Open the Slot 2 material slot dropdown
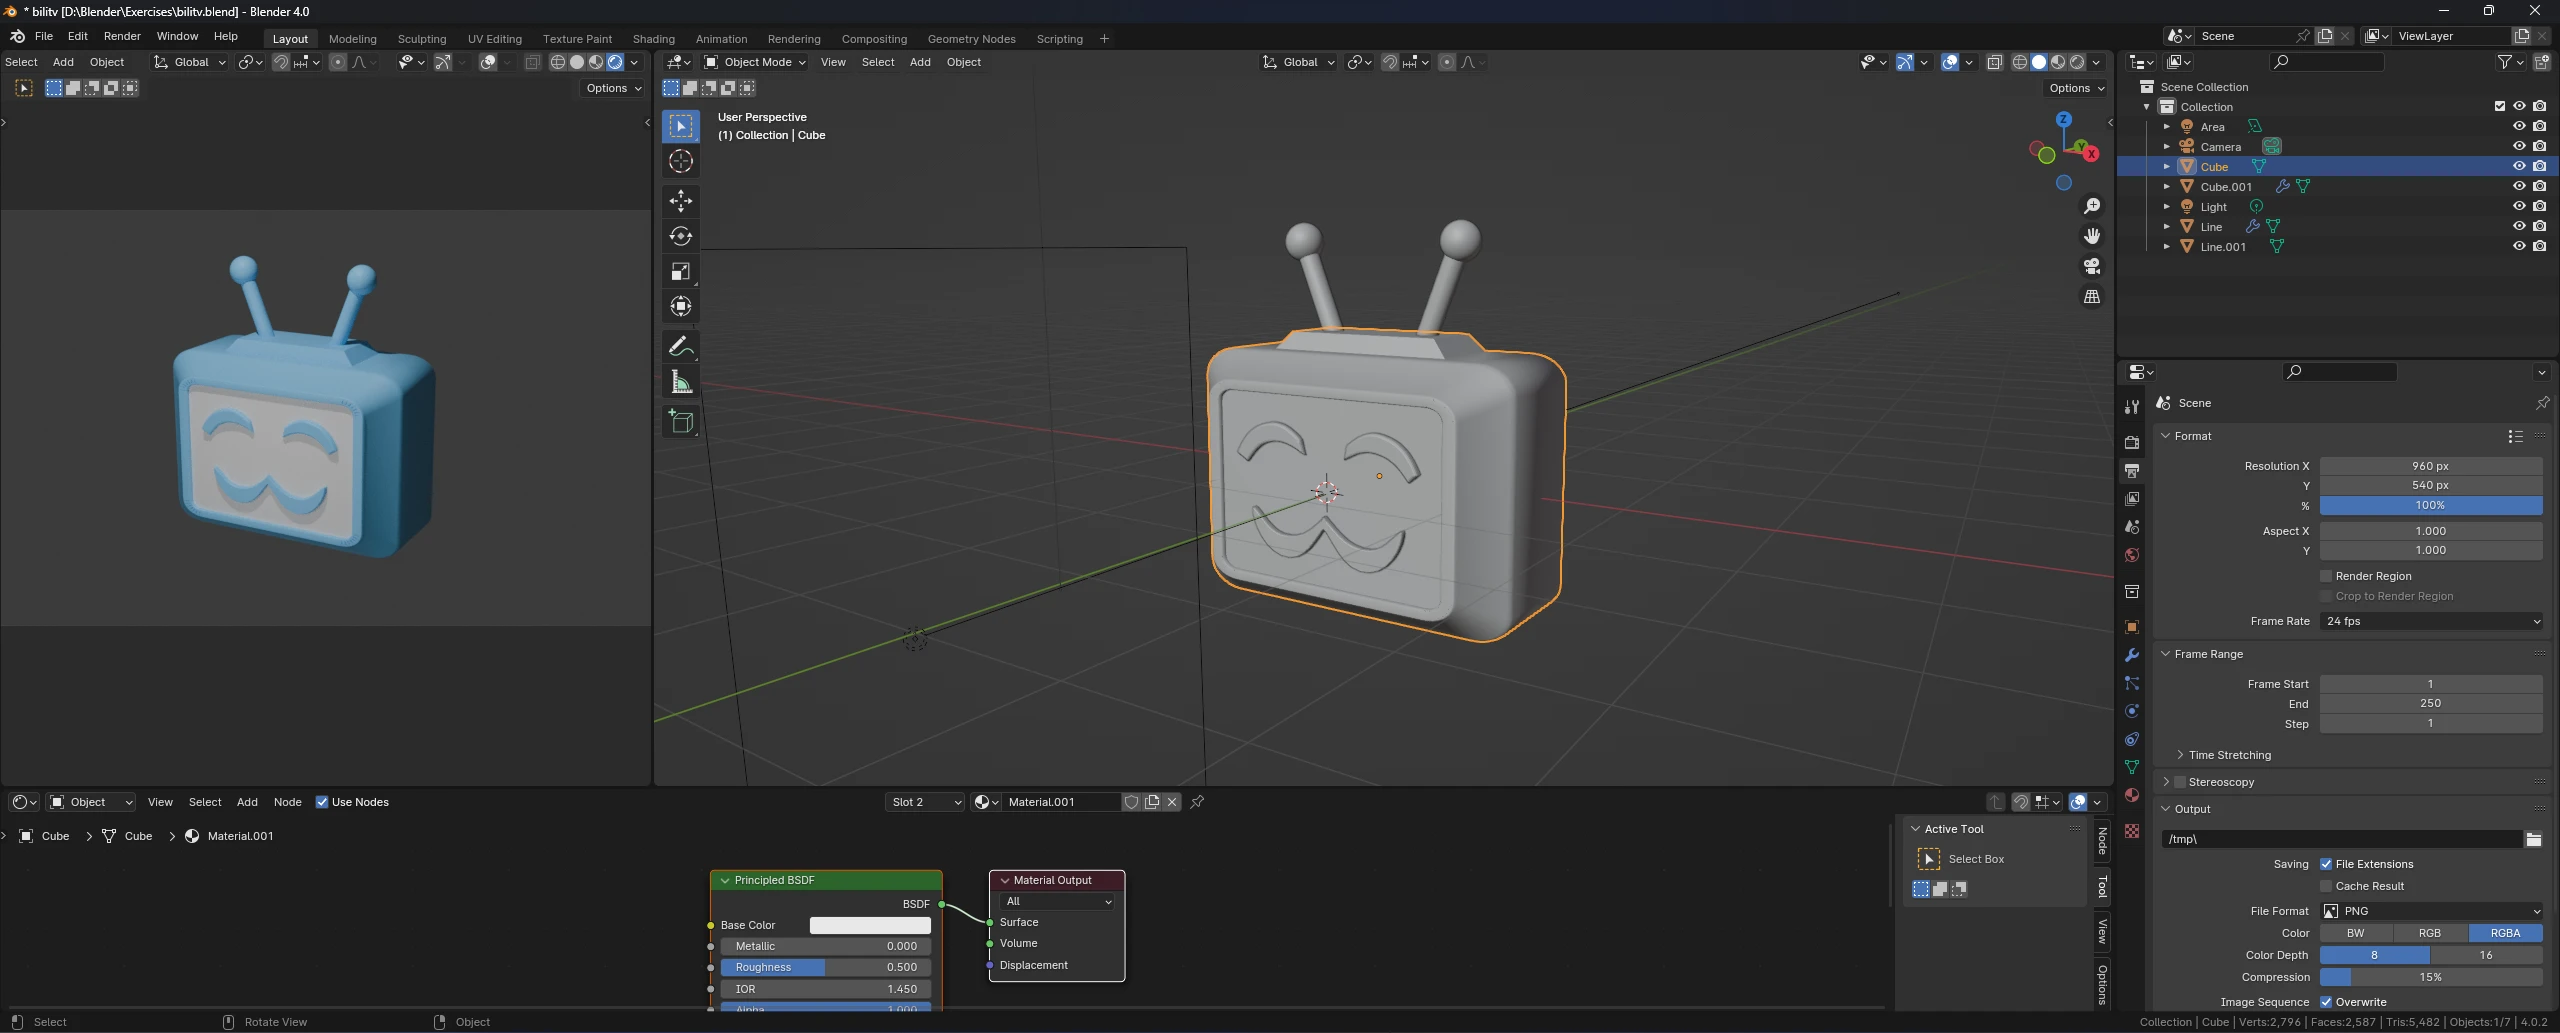 tap(925, 802)
